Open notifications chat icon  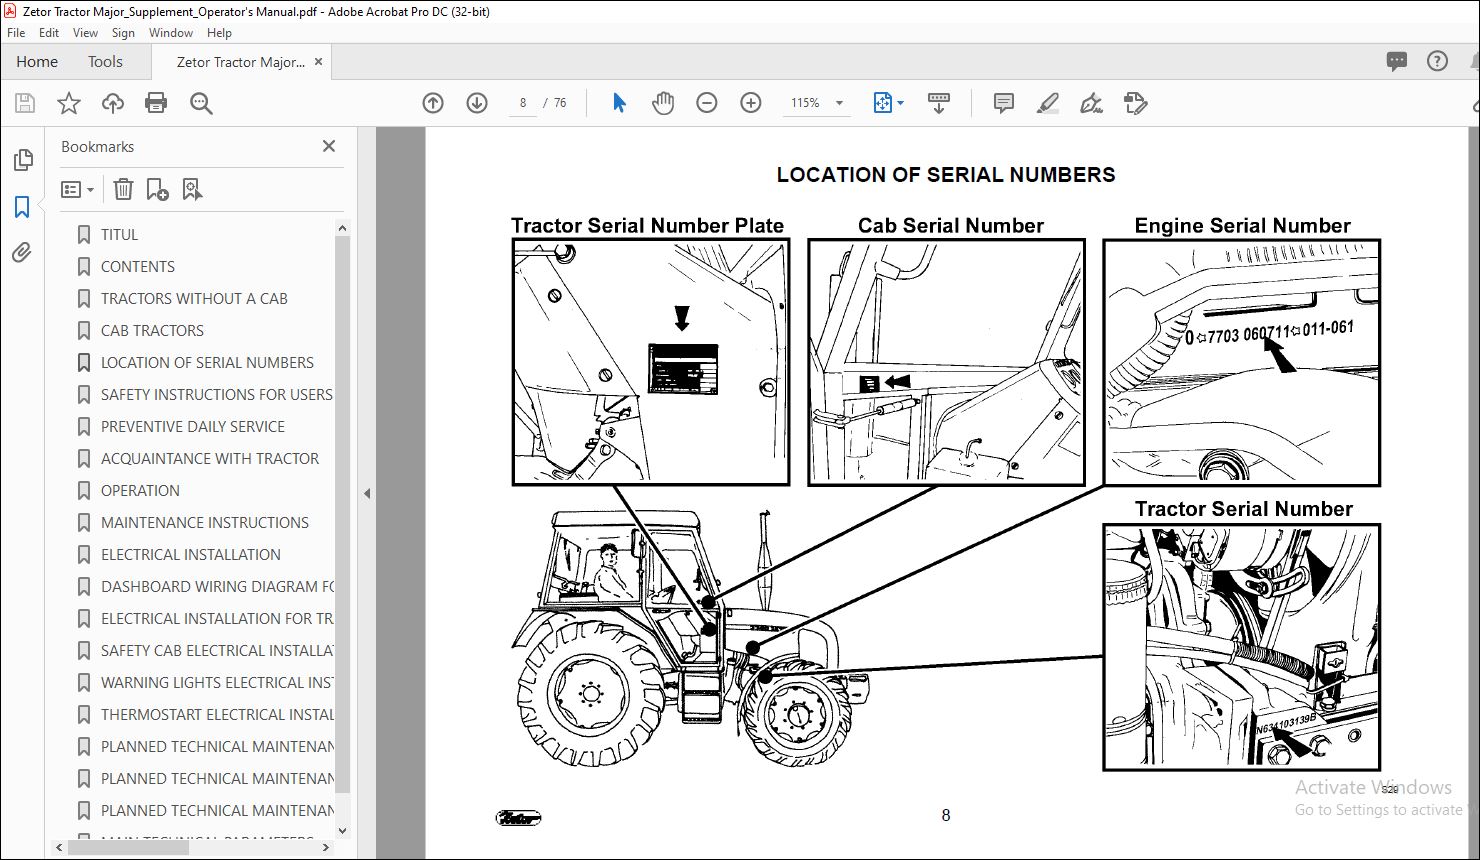[x=1397, y=61]
